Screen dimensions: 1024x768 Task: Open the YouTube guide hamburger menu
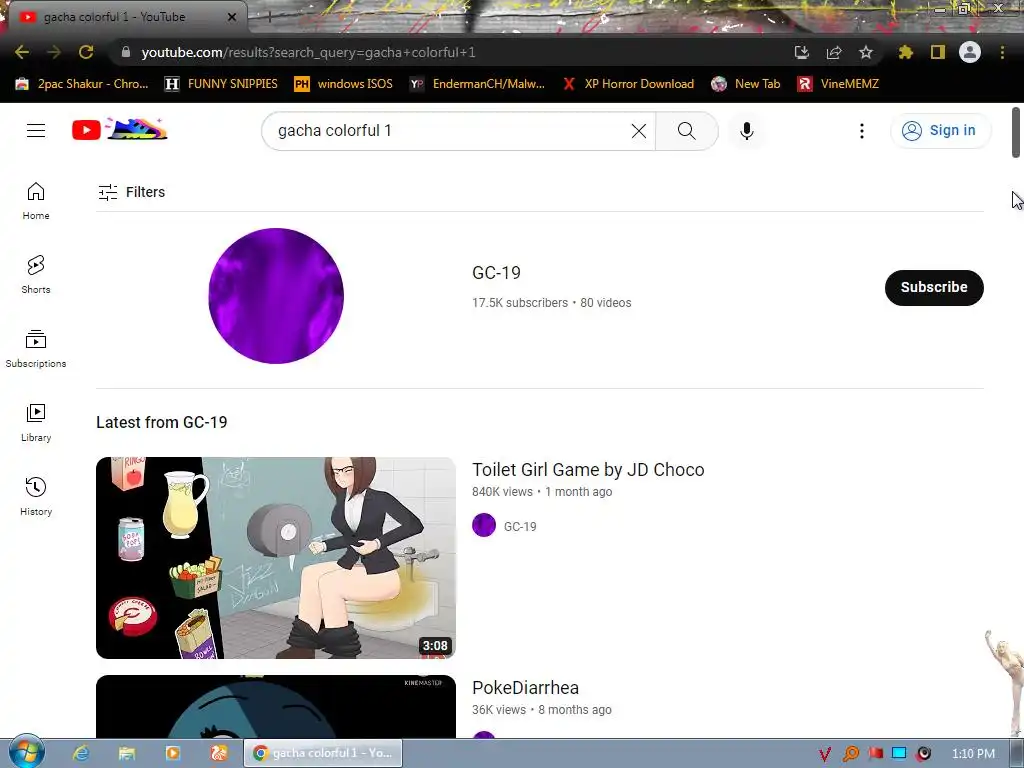point(36,131)
